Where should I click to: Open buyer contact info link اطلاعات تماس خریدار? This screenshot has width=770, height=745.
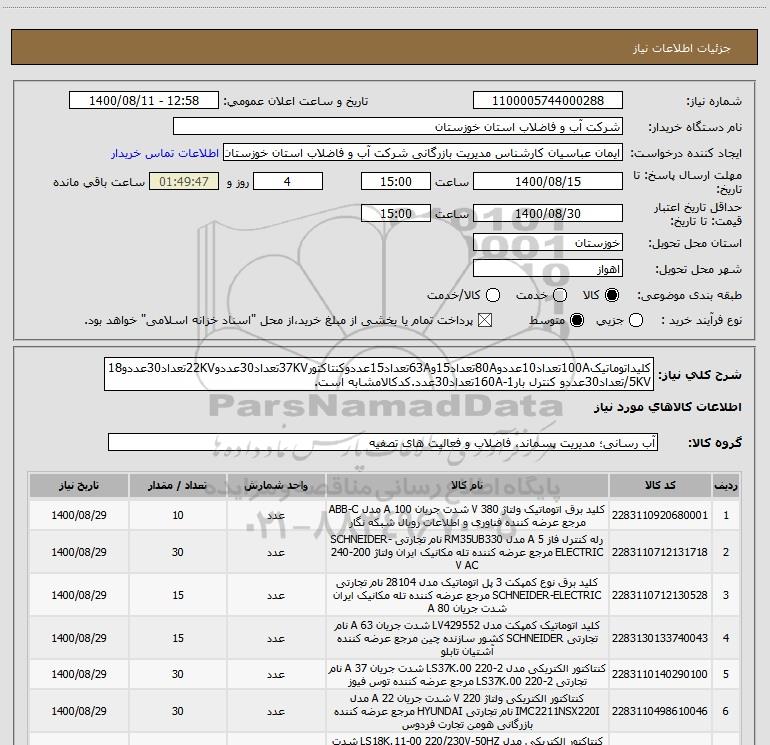[x=165, y=153]
